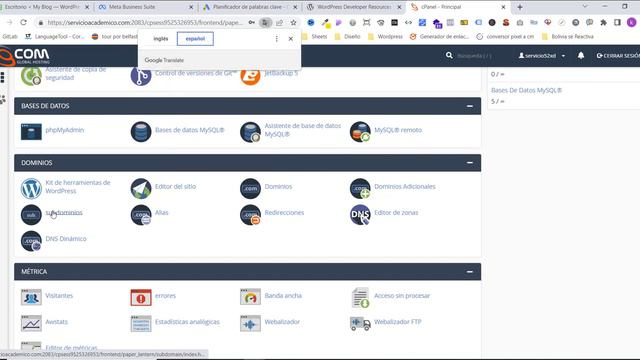Open the MySQL remoto icon

coord(360,131)
